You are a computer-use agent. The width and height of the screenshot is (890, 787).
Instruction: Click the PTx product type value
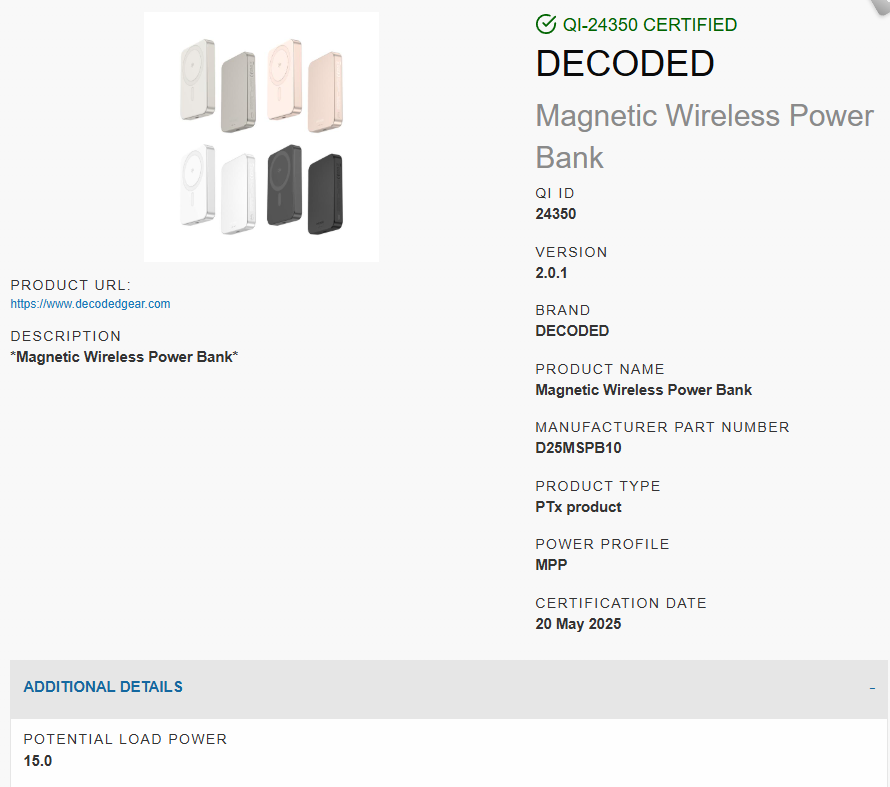pos(578,507)
